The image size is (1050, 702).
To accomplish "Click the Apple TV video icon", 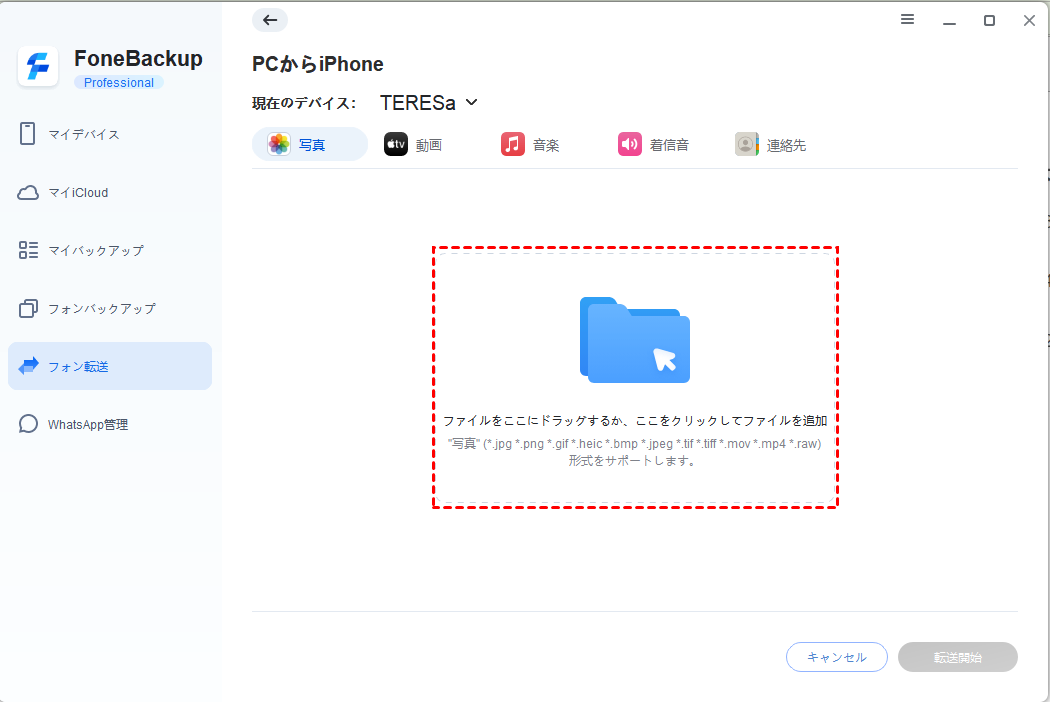I will coord(396,144).
